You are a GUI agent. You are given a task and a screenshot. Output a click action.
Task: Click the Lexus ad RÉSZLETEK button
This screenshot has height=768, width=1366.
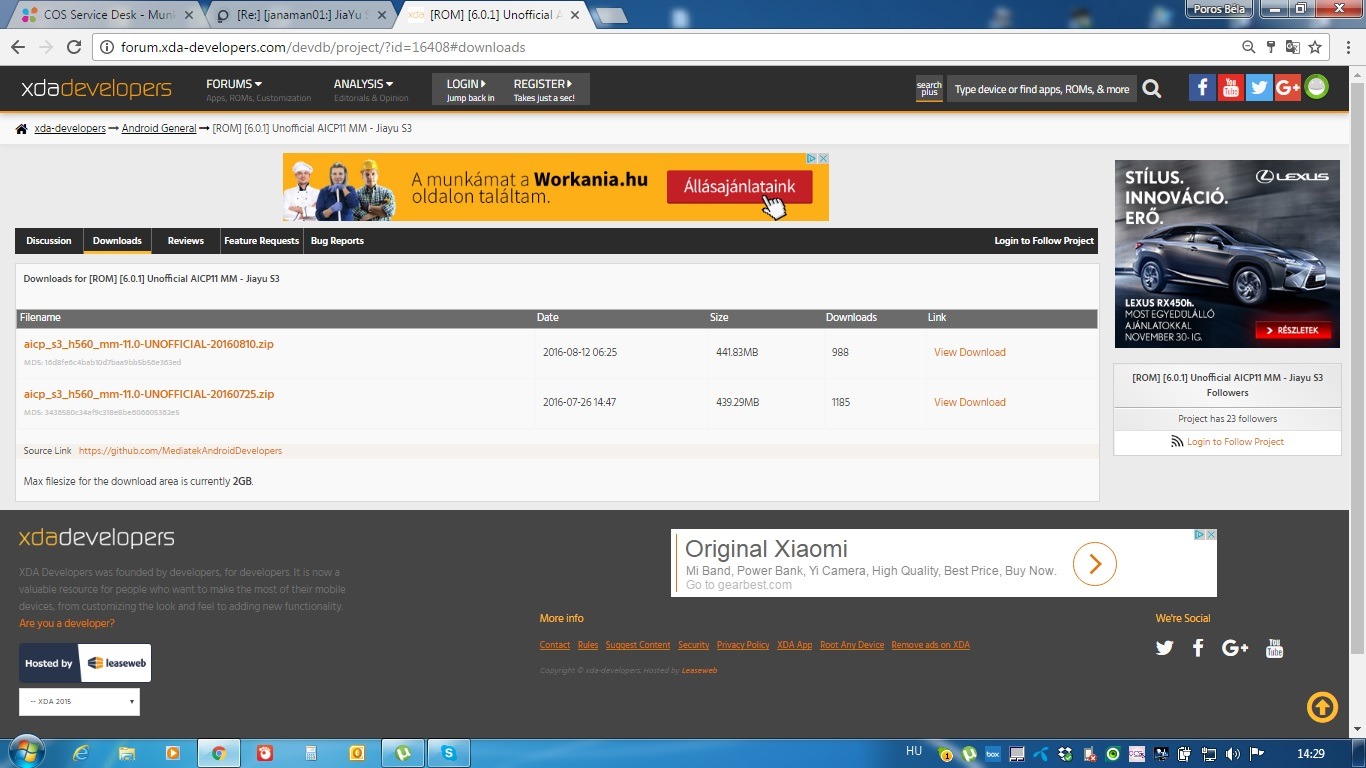coord(1292,330)
